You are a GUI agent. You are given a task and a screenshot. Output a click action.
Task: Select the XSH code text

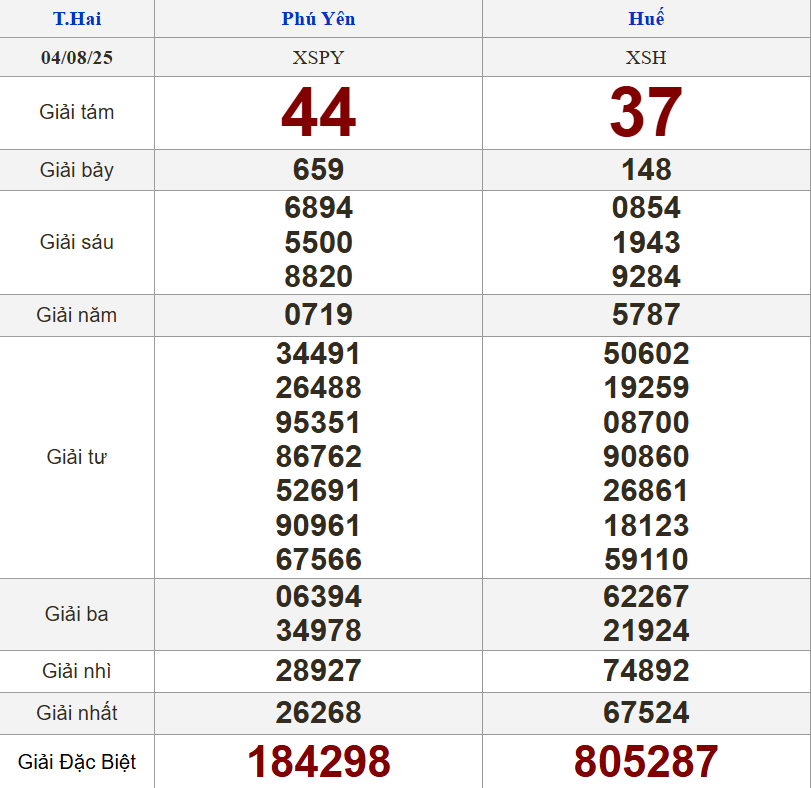pyautogui.click(x=646, y=57)
